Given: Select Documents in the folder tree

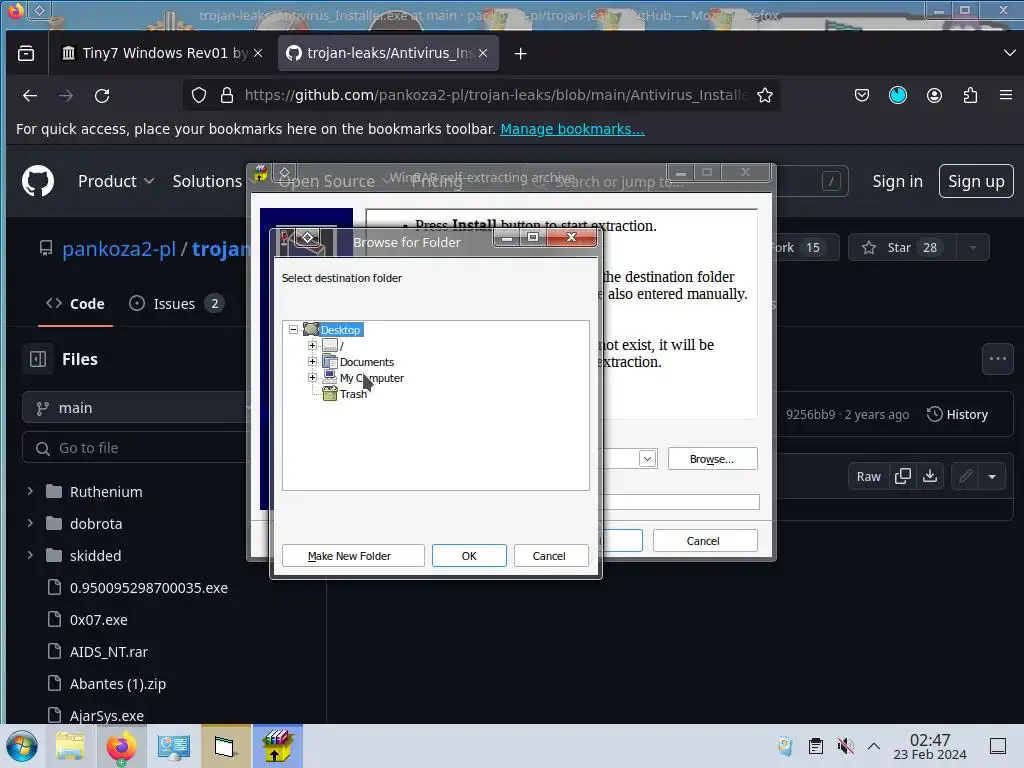Looking at the screenshot, I should [x=366, y=362].
